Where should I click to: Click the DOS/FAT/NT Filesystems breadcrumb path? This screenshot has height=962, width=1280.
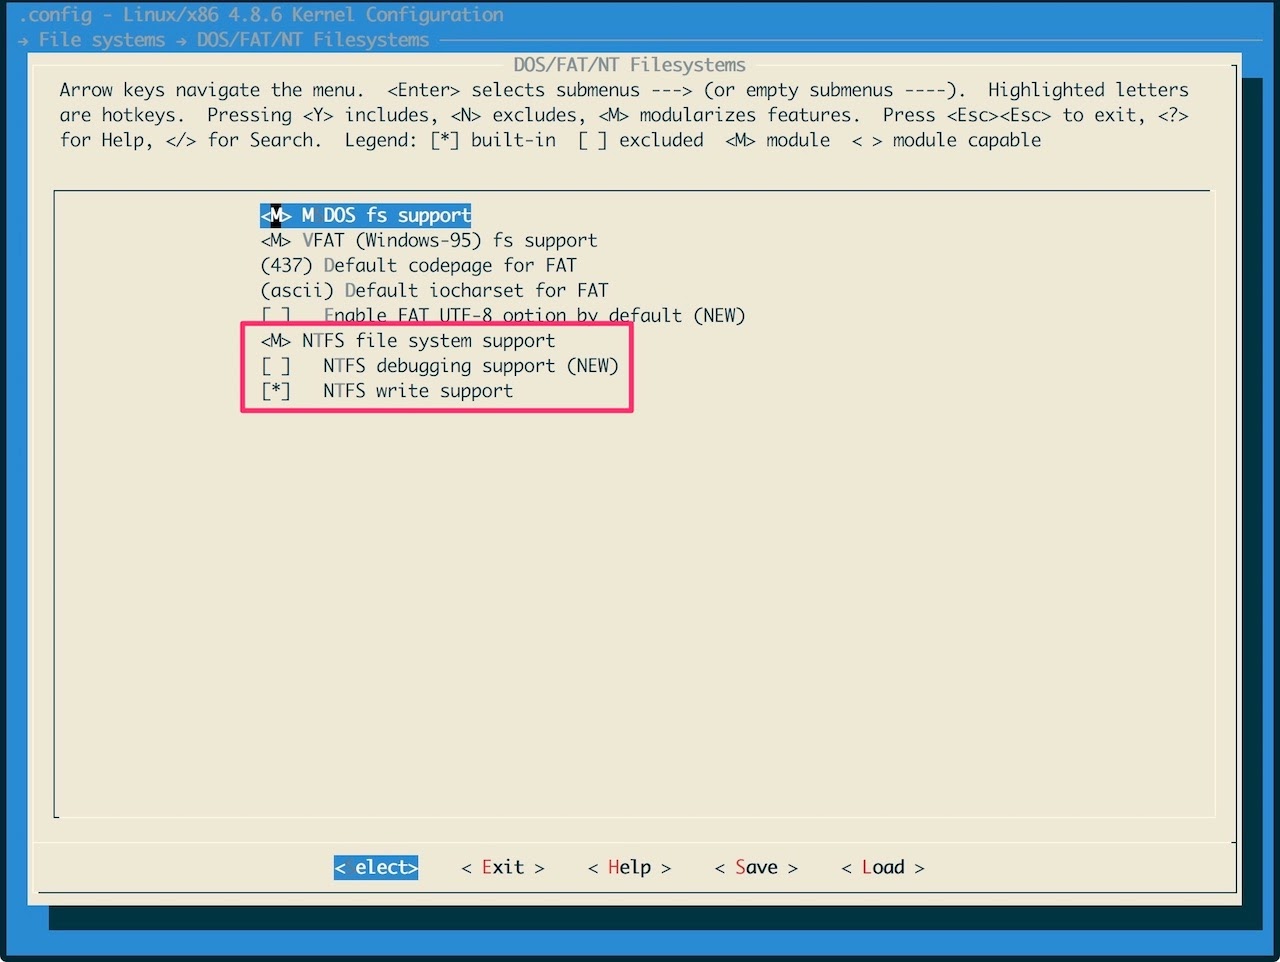click(313, 40)
